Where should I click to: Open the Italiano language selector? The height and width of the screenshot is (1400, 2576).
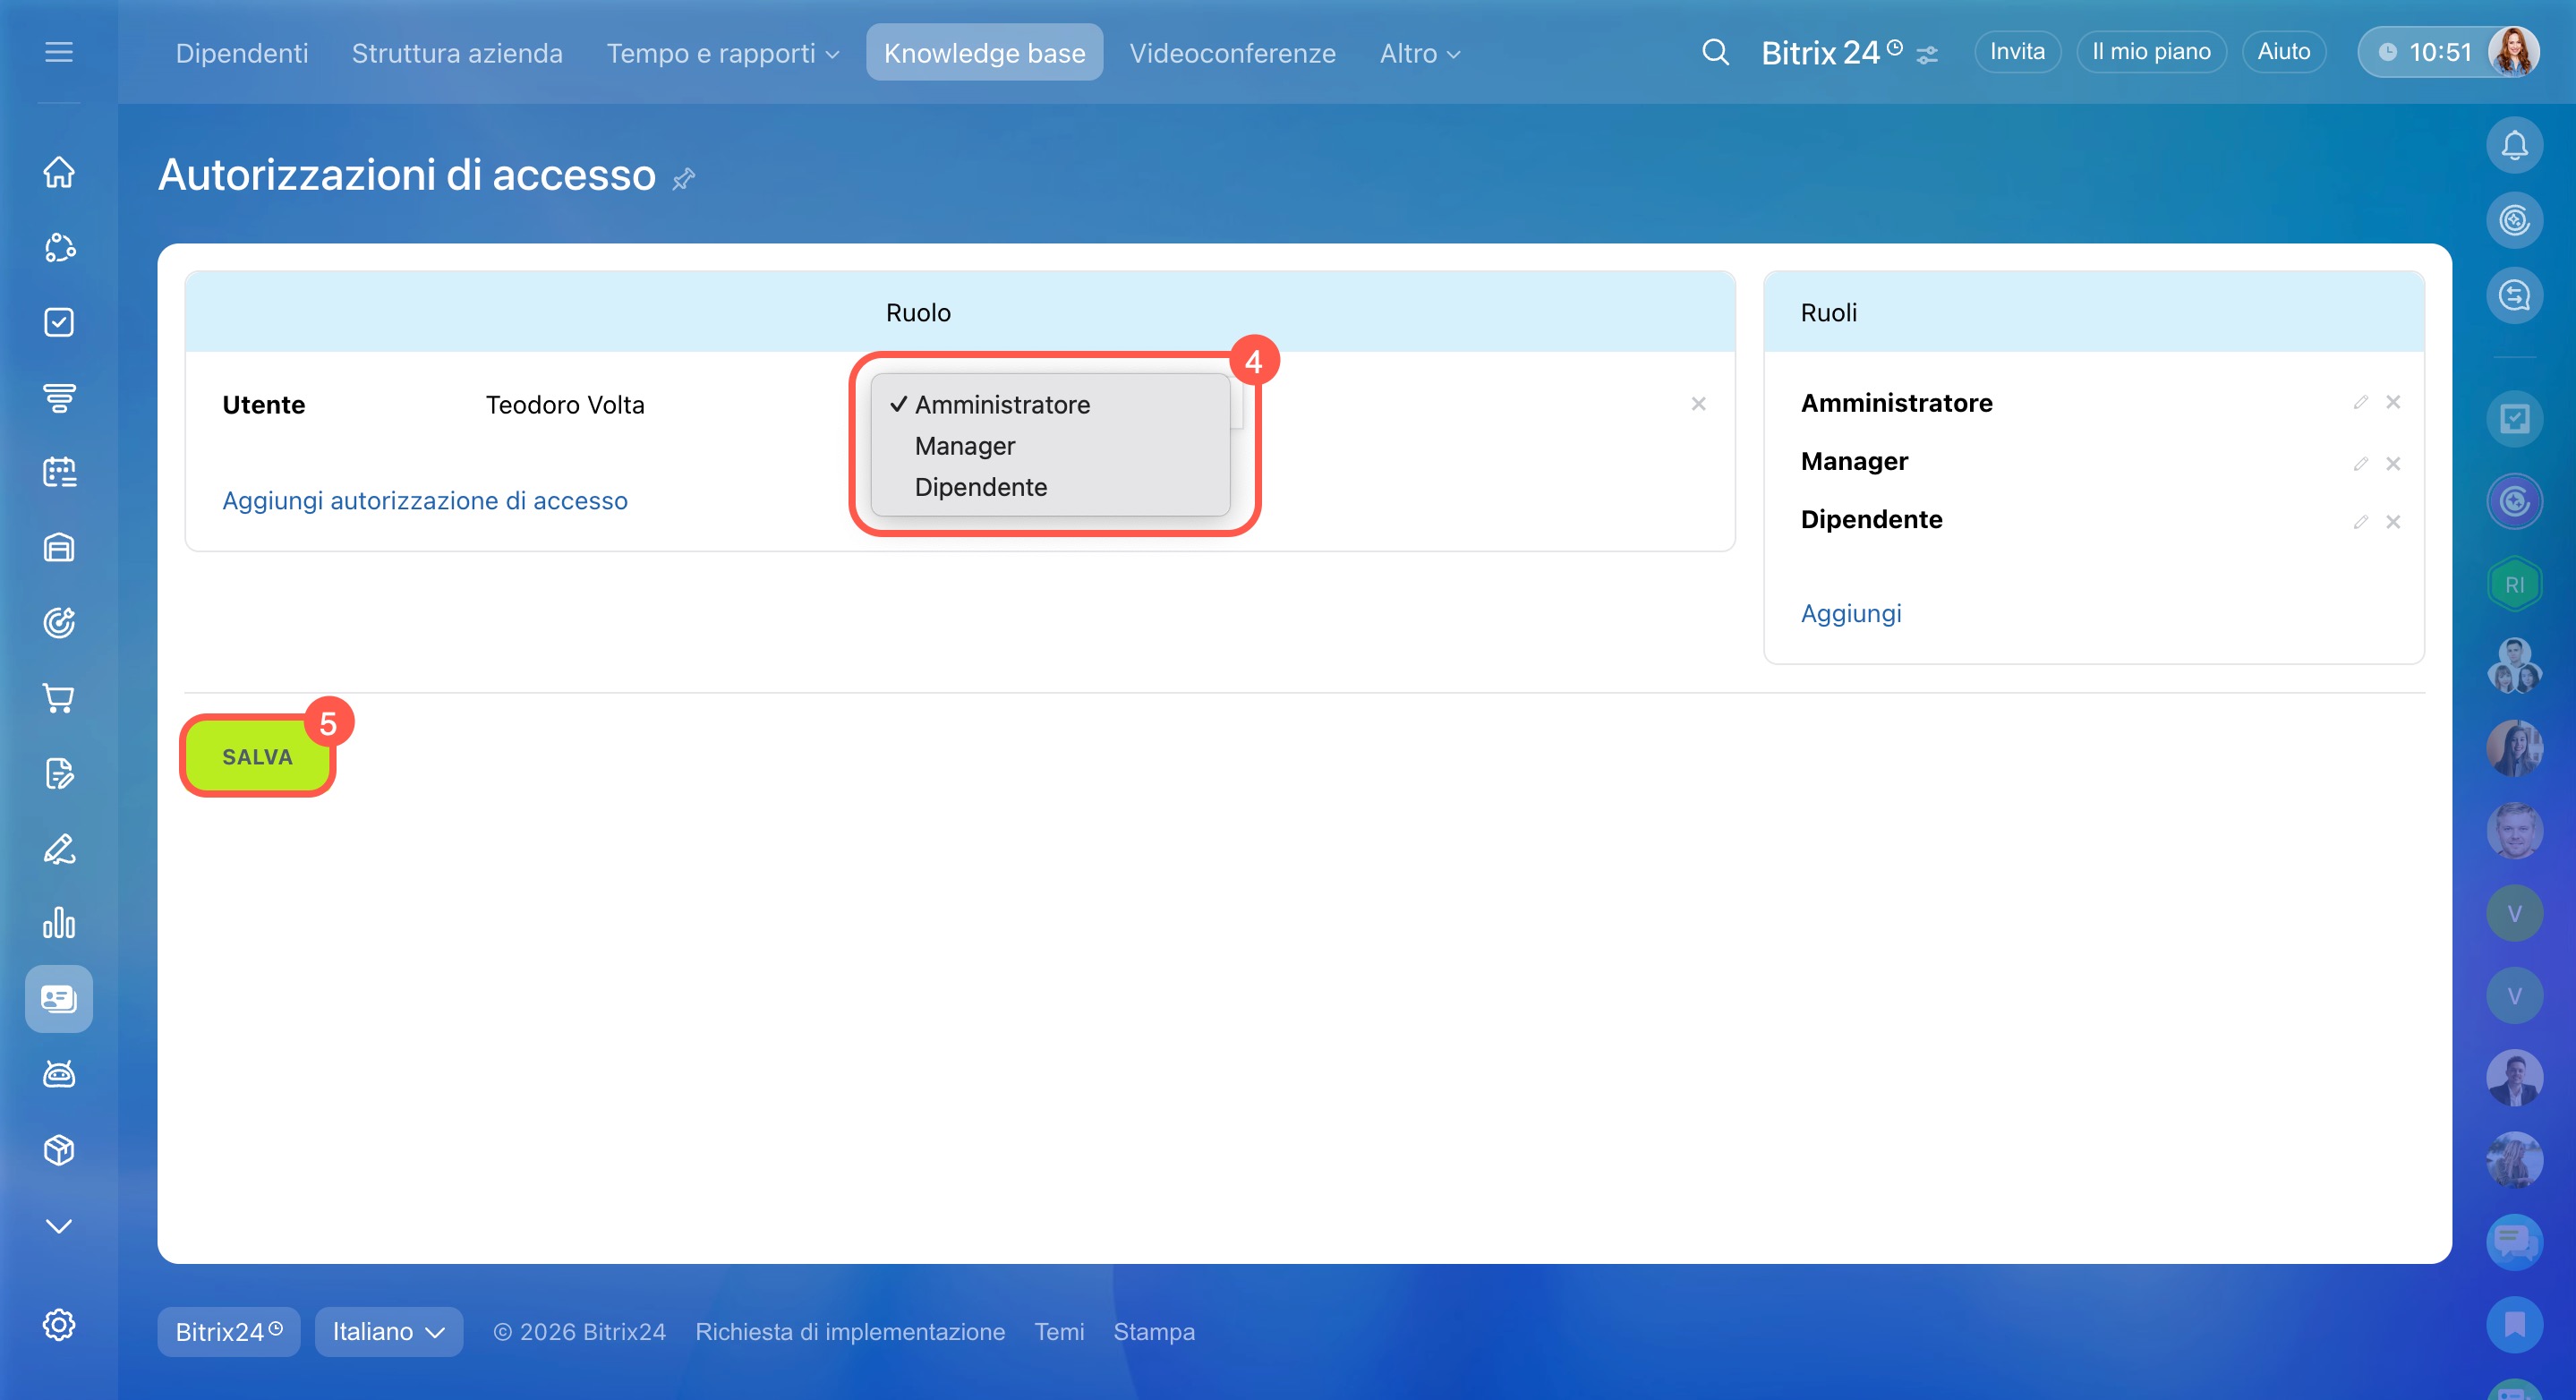(388, 1331)
